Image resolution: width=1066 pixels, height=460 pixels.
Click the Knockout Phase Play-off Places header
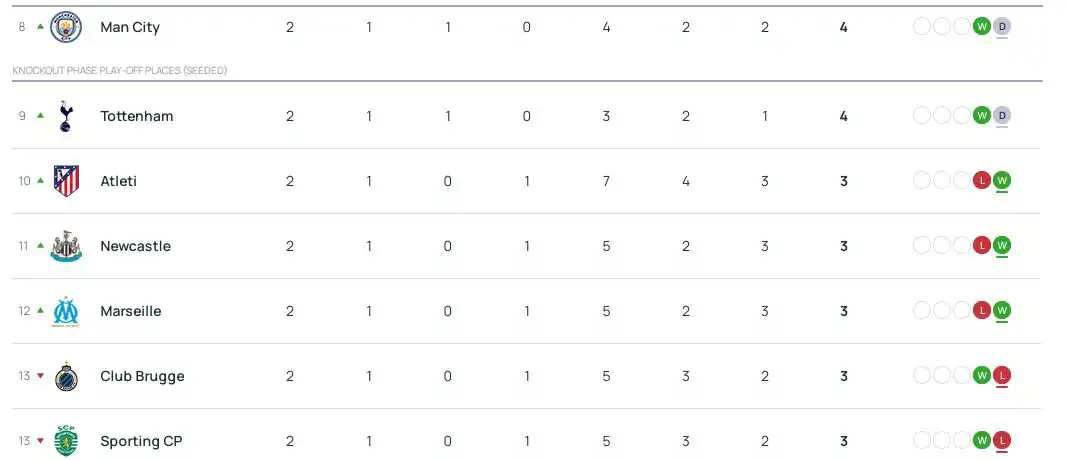tap(120, 71)
